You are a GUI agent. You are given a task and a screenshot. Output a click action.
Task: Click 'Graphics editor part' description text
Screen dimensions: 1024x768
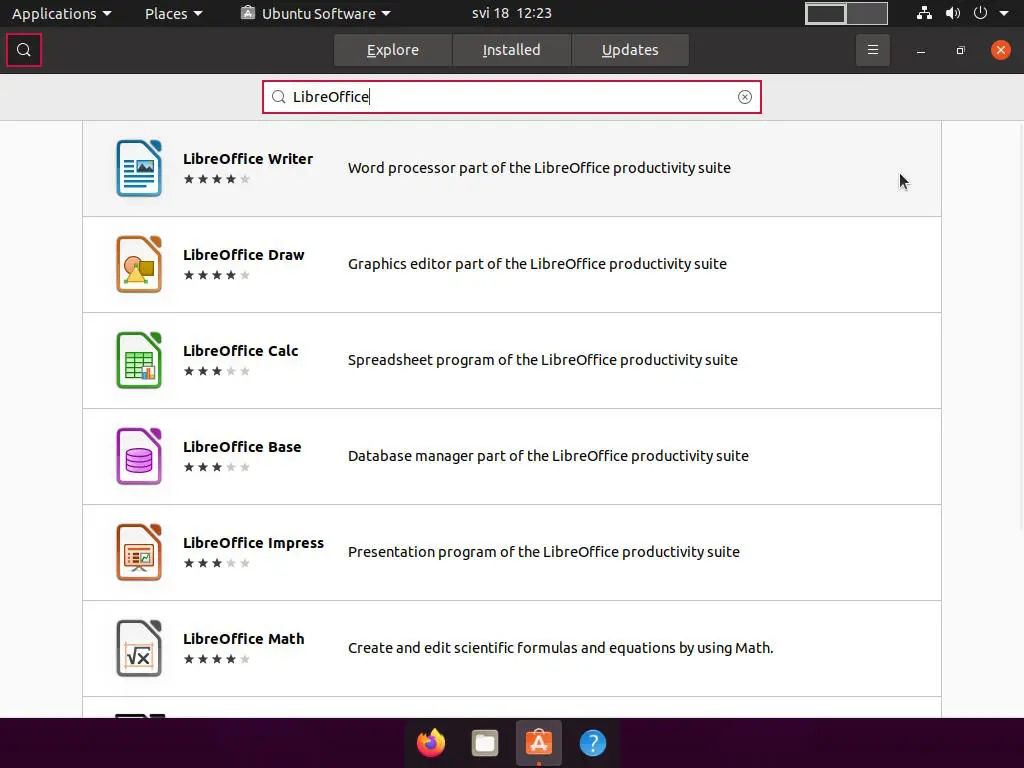pos(537,264)
